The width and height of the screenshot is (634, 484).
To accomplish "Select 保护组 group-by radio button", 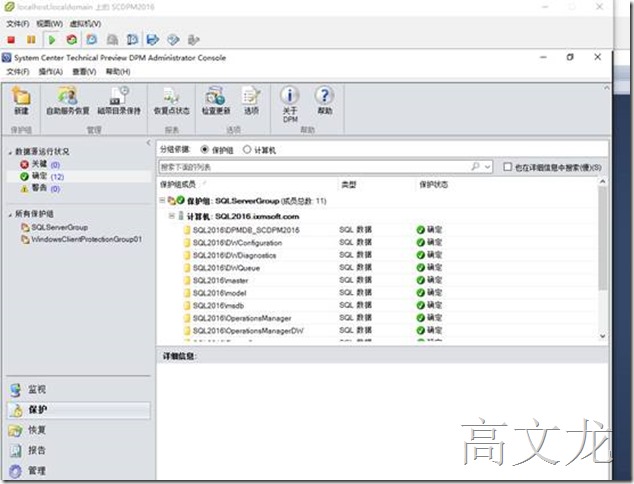I will [x=205, y=150].
